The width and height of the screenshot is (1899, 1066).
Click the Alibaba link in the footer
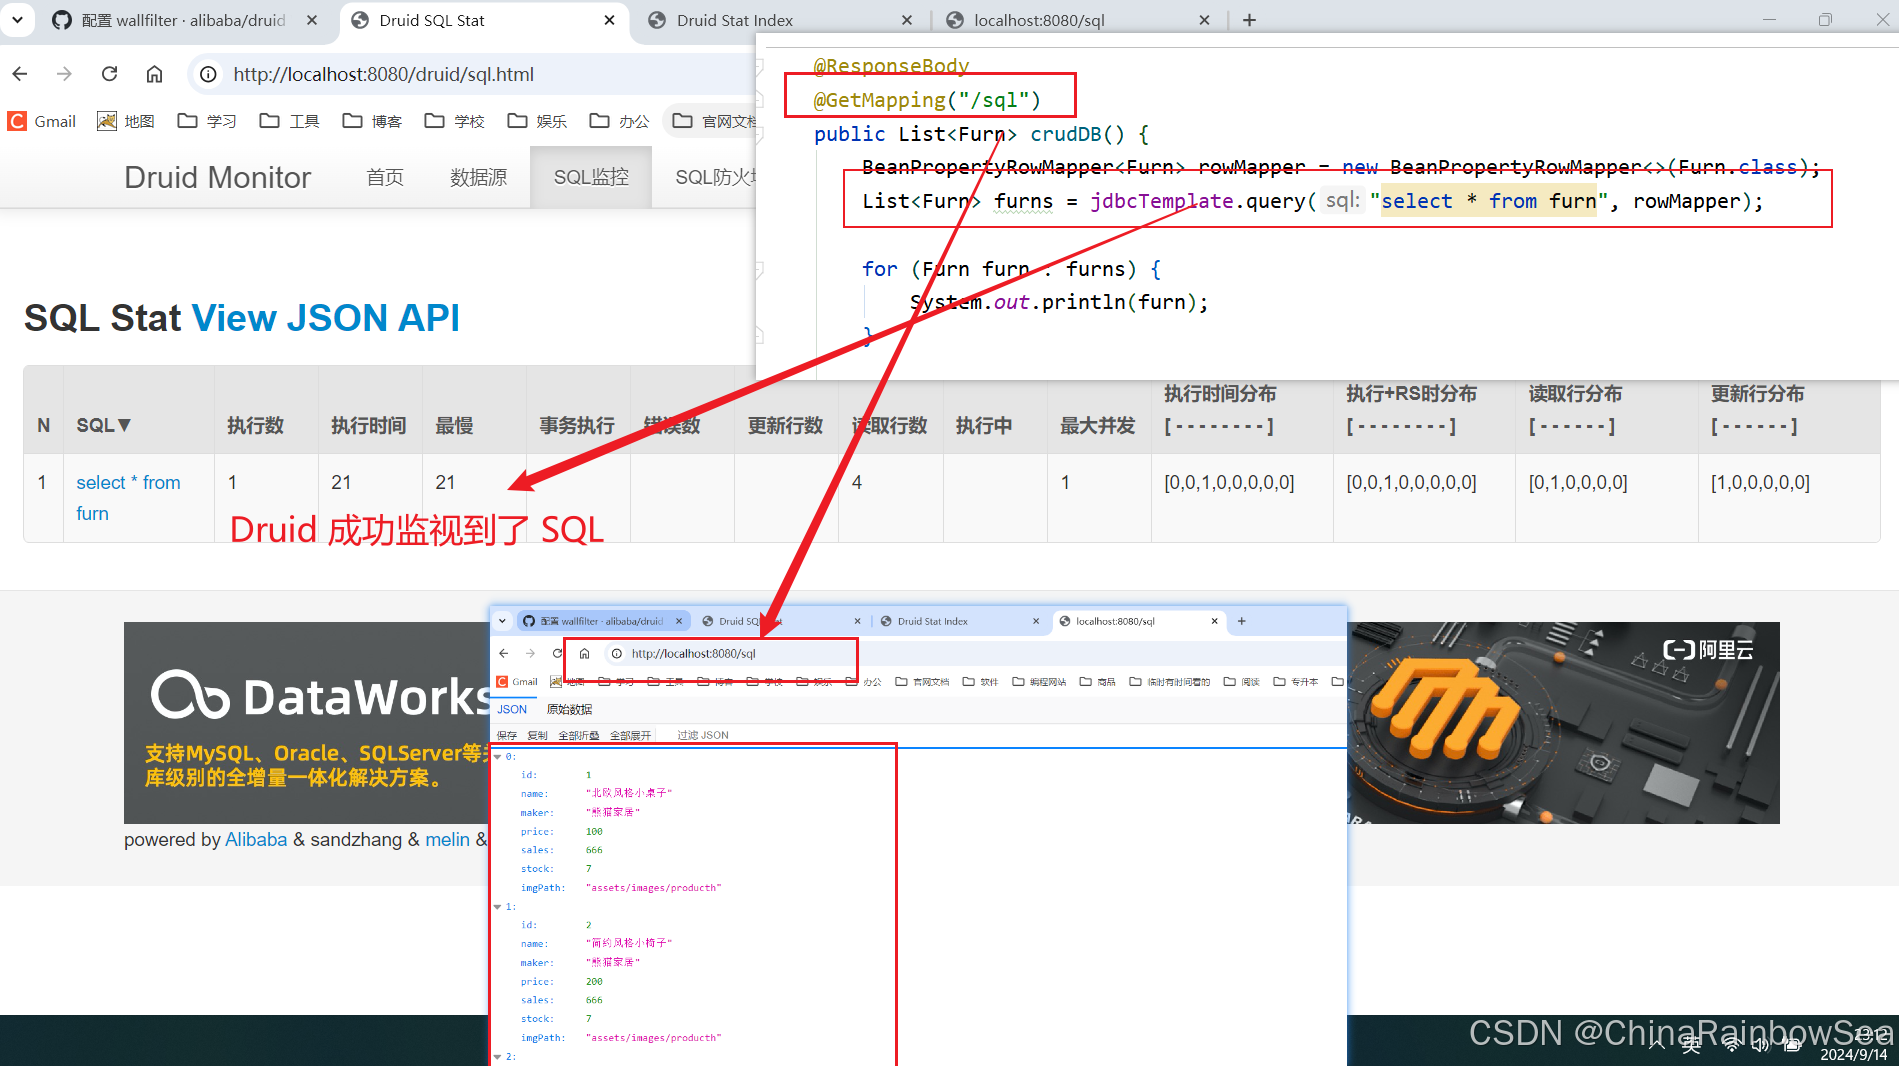[x=256, y=839]
